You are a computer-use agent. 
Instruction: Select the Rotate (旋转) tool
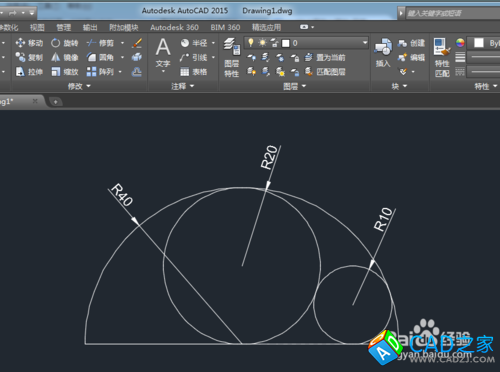65,43
